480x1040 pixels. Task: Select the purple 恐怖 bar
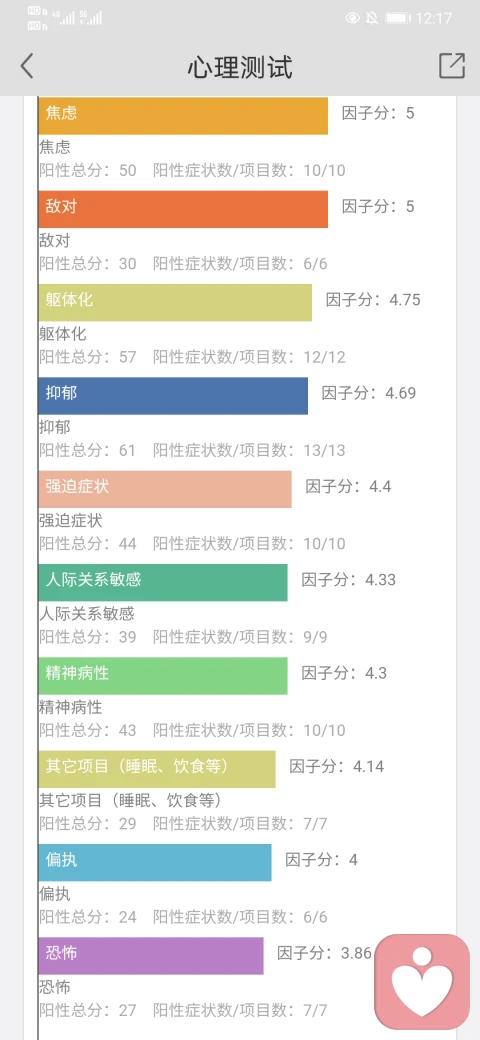pyautogui.click(x=151, y=956)
